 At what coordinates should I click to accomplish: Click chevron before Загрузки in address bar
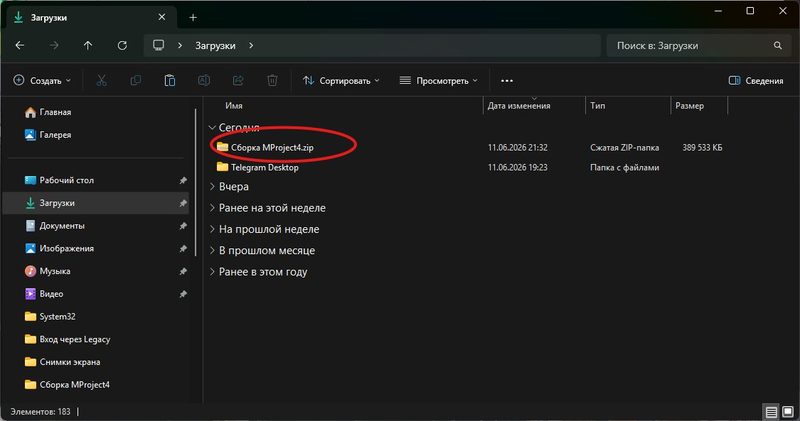coord(180,45)
